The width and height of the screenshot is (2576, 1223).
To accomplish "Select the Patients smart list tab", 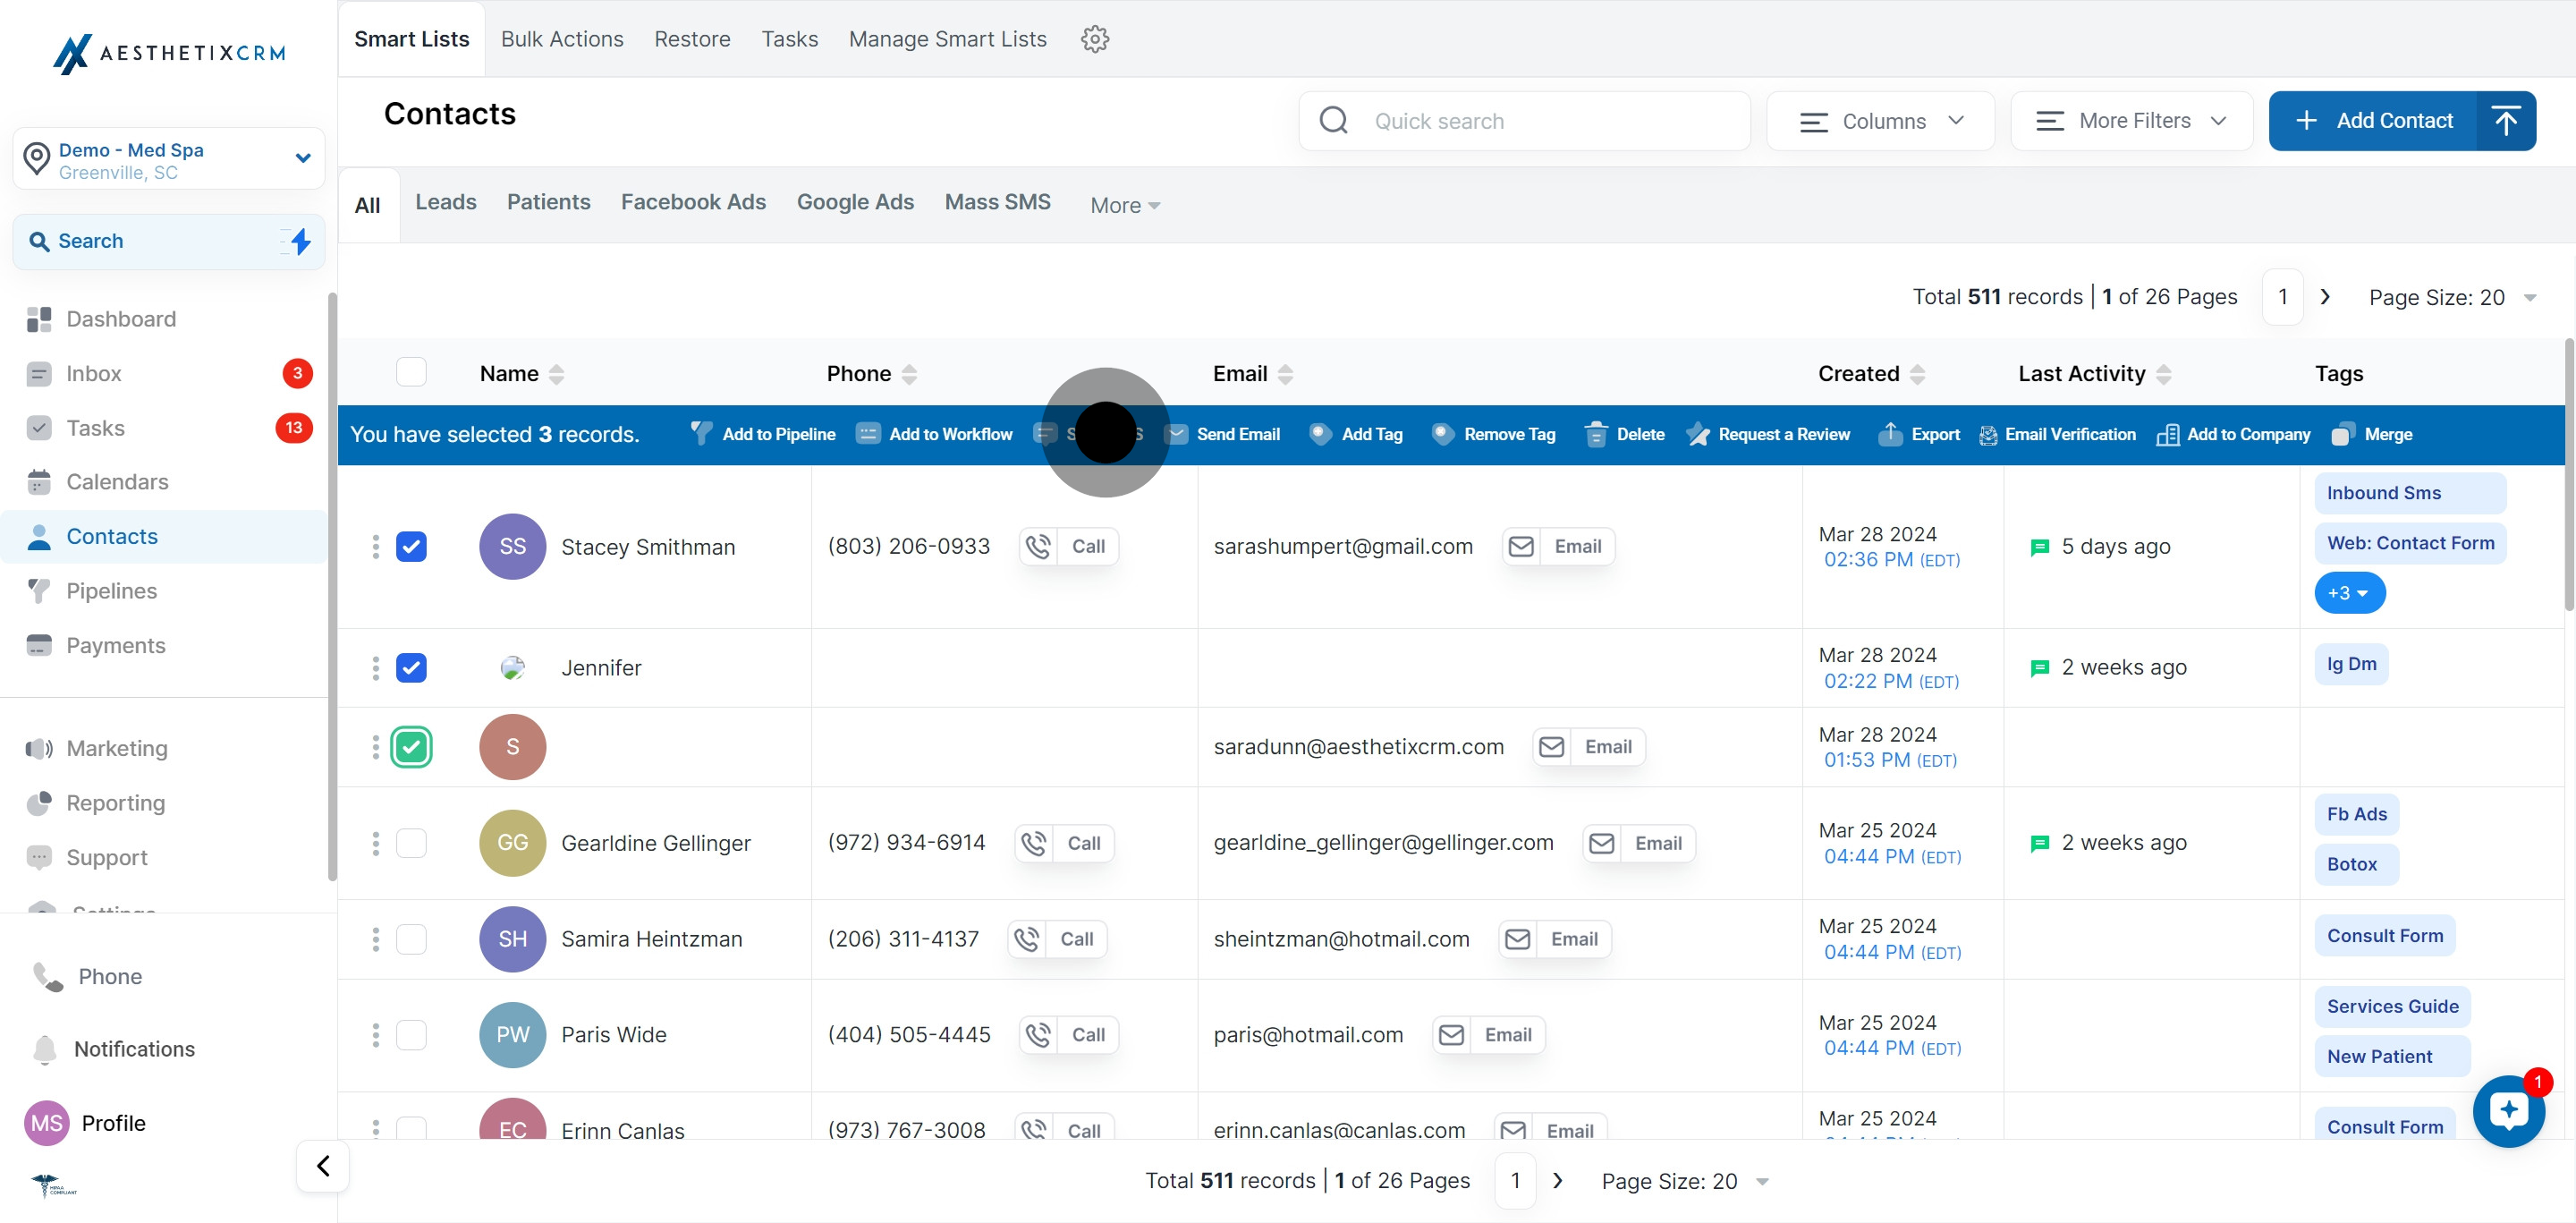I will [x=549, y=202].
